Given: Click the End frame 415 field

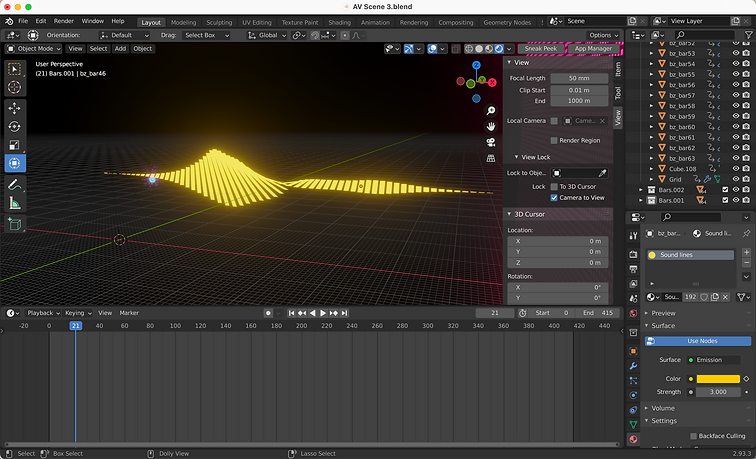Looking at the screenshot, I should 598,313.
